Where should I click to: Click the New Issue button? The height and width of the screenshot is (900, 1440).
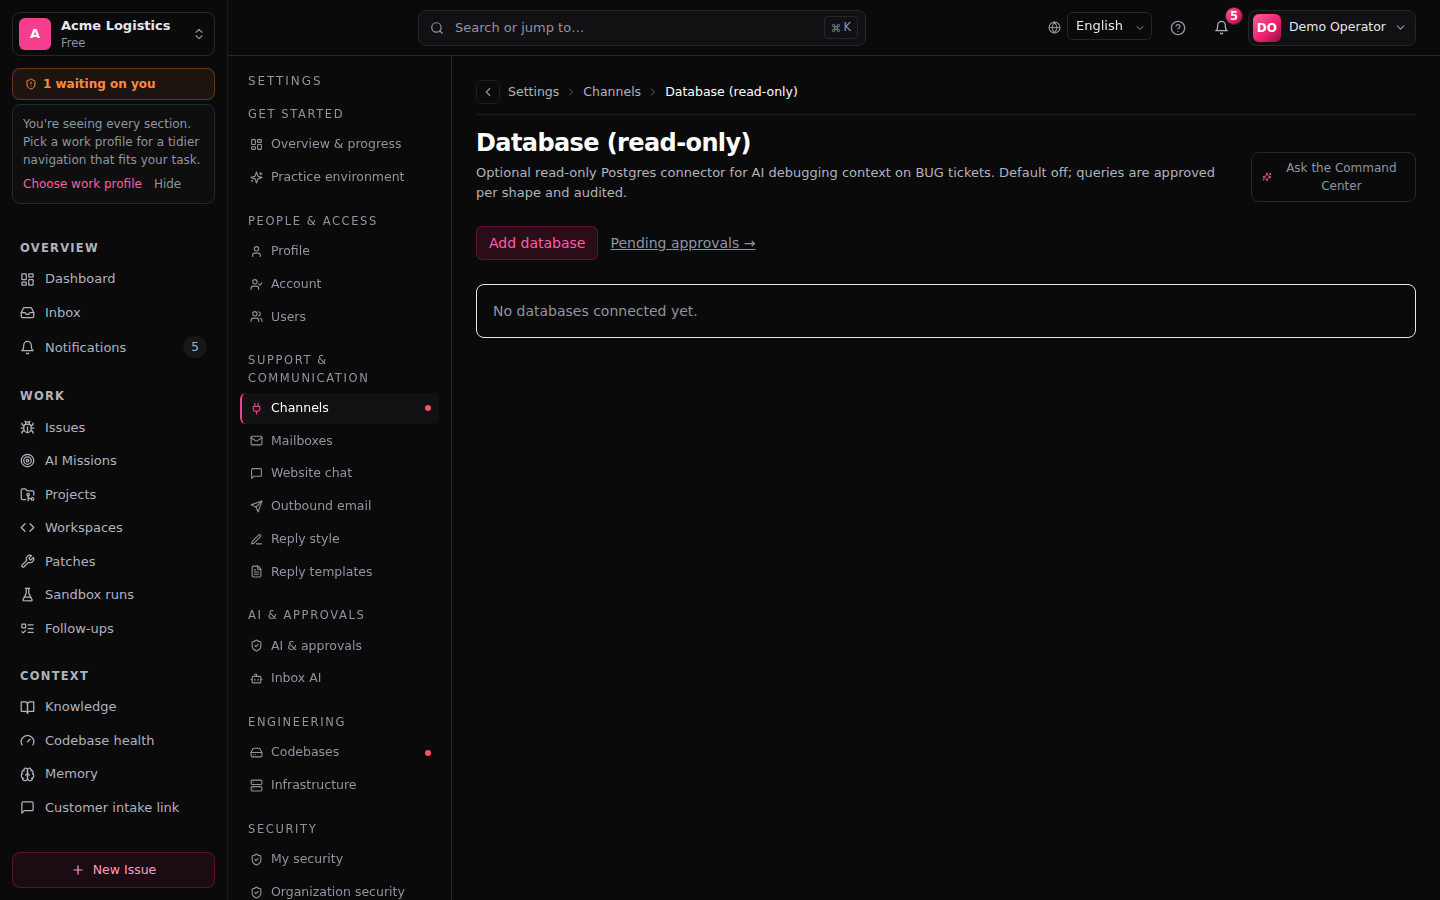(113, 870)
